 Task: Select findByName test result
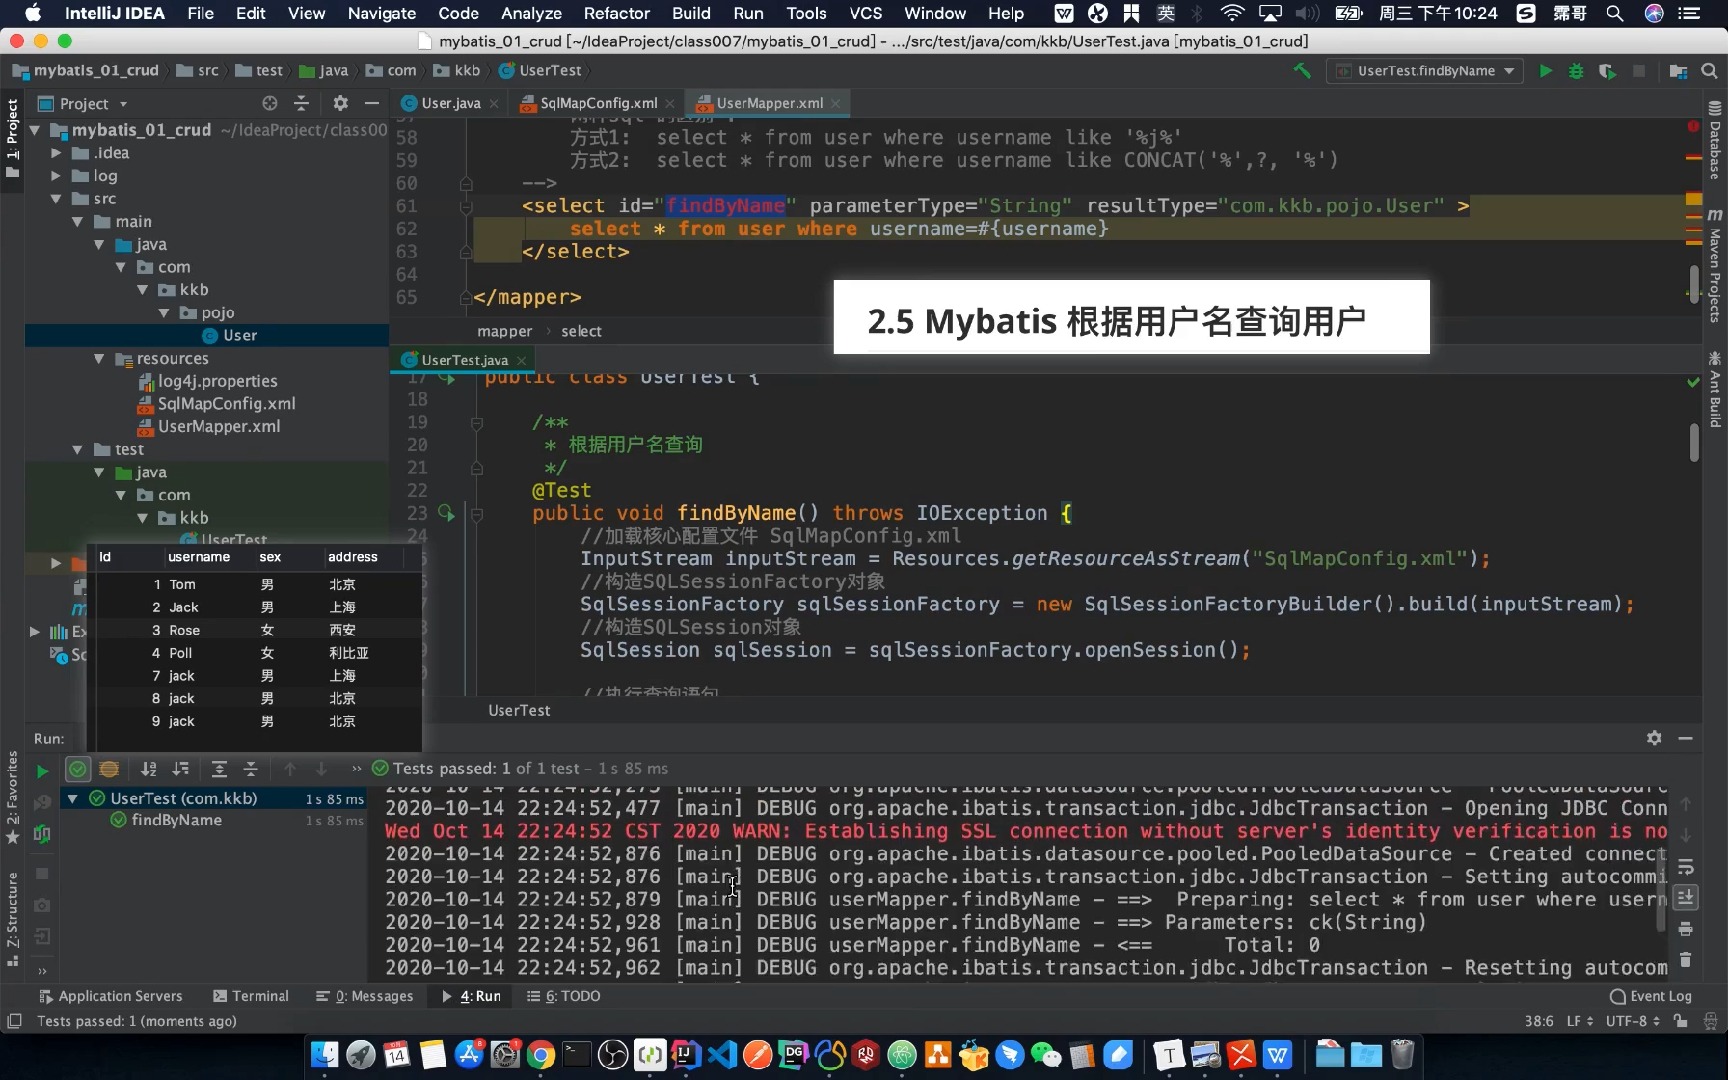[x=176, y=820]
